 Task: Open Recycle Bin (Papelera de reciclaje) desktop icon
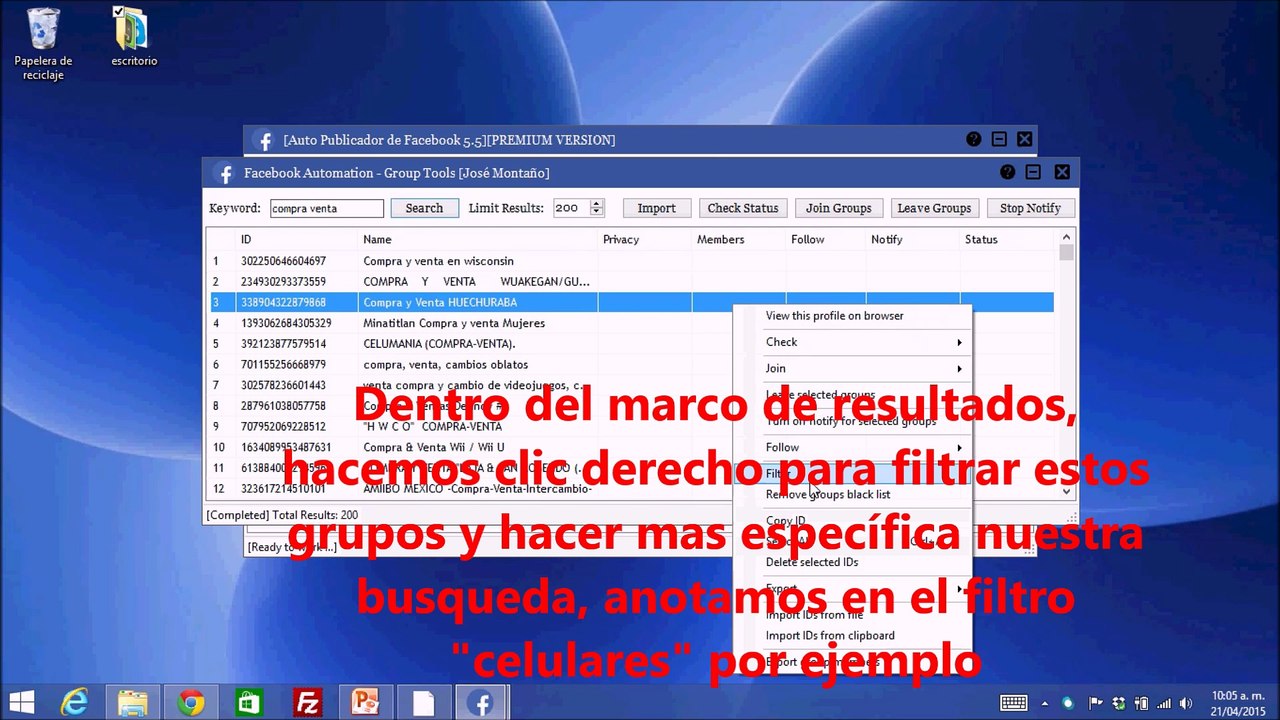click(43, 43)
